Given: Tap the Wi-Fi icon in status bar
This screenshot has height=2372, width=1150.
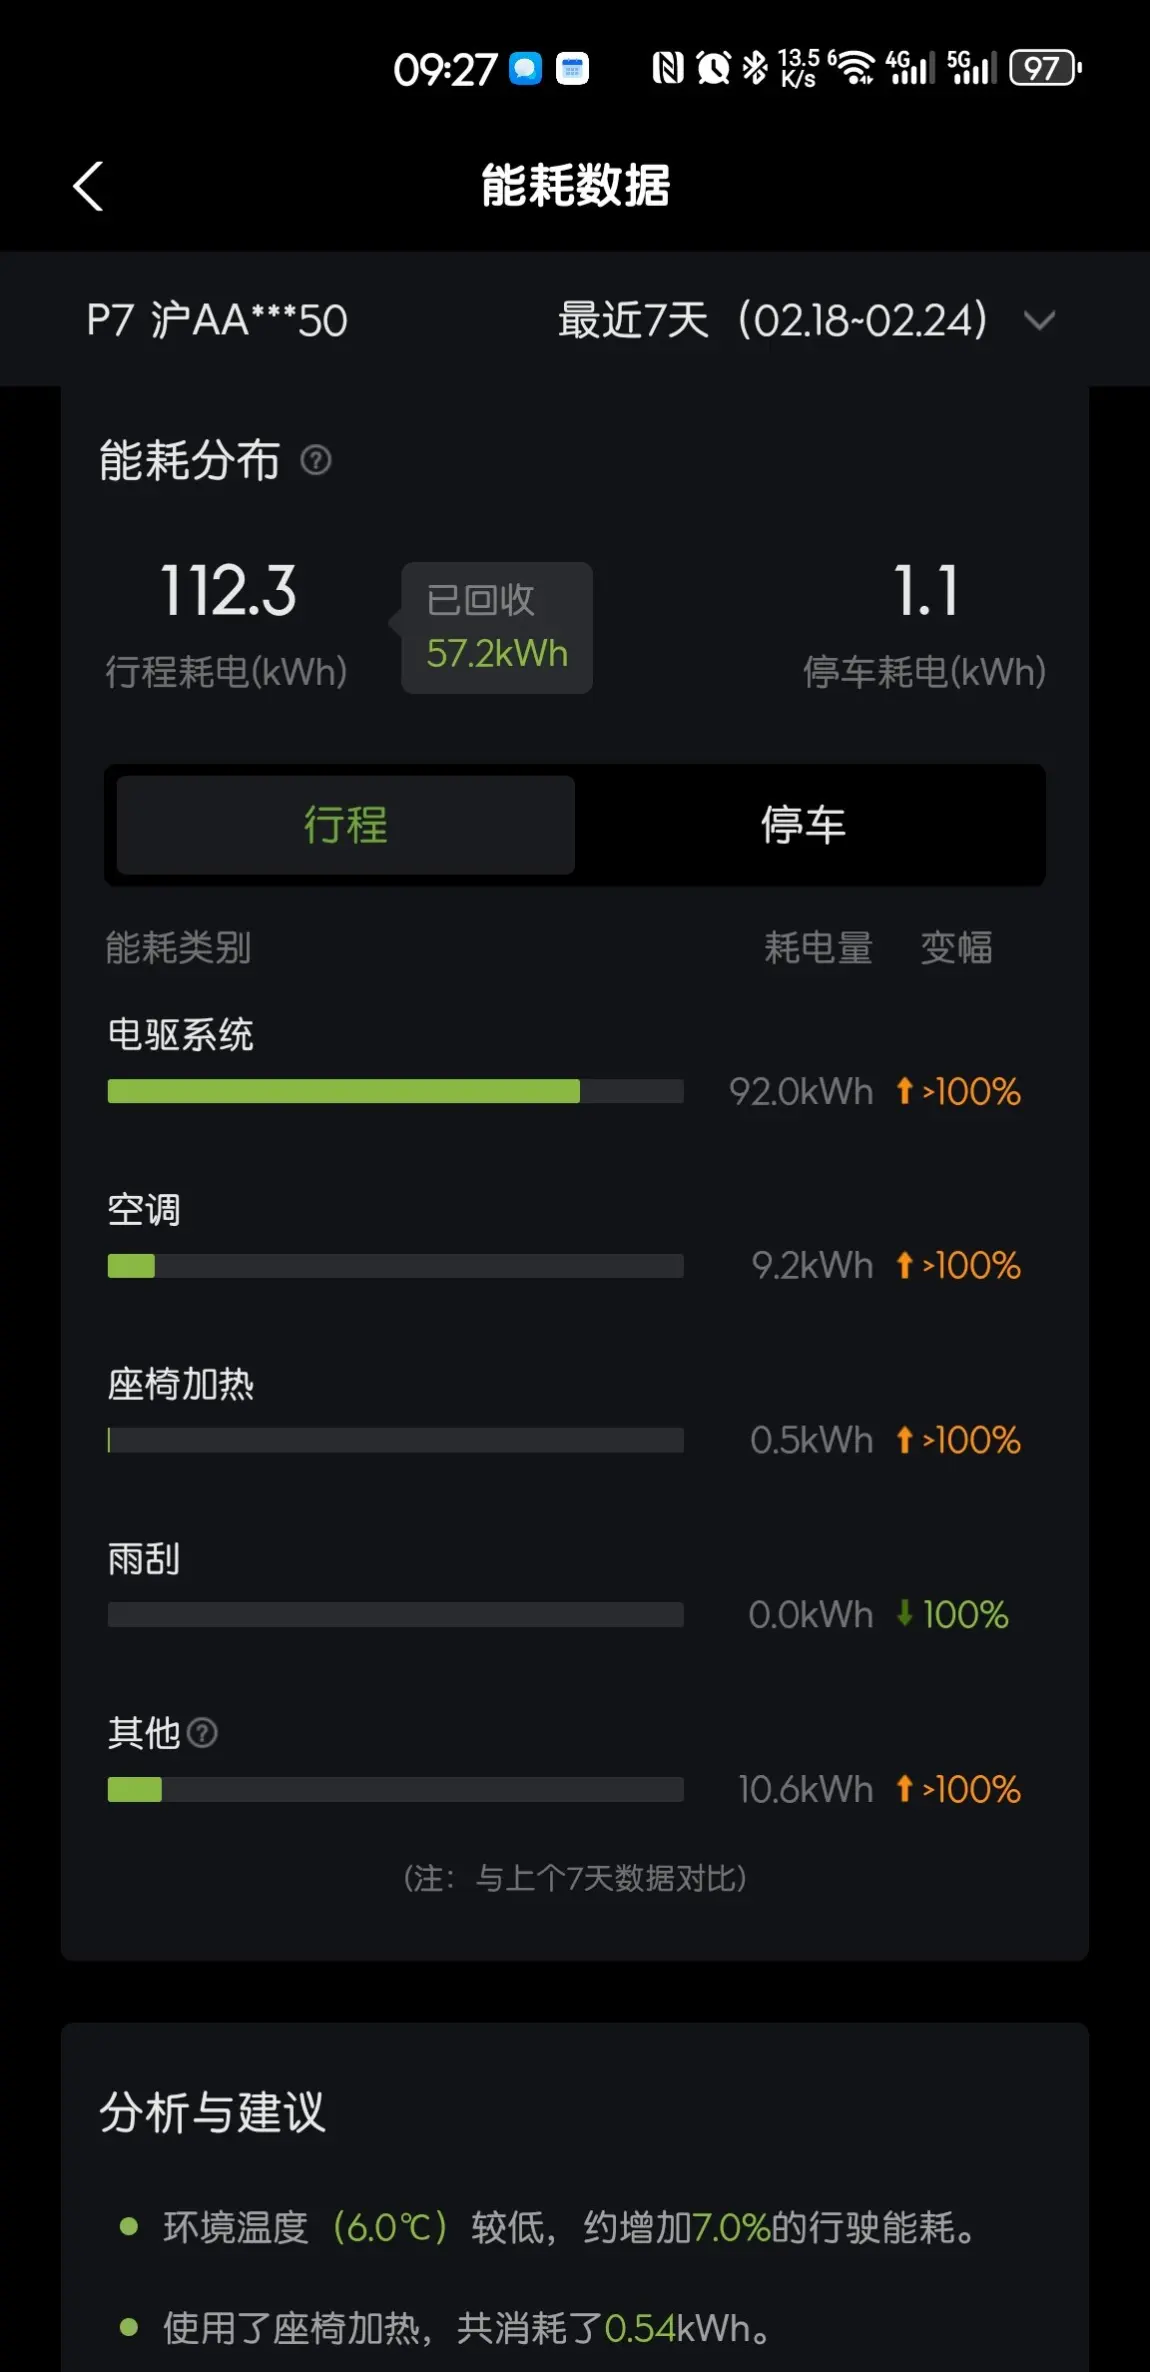Looking at the screenshot, I should [853, 68].
